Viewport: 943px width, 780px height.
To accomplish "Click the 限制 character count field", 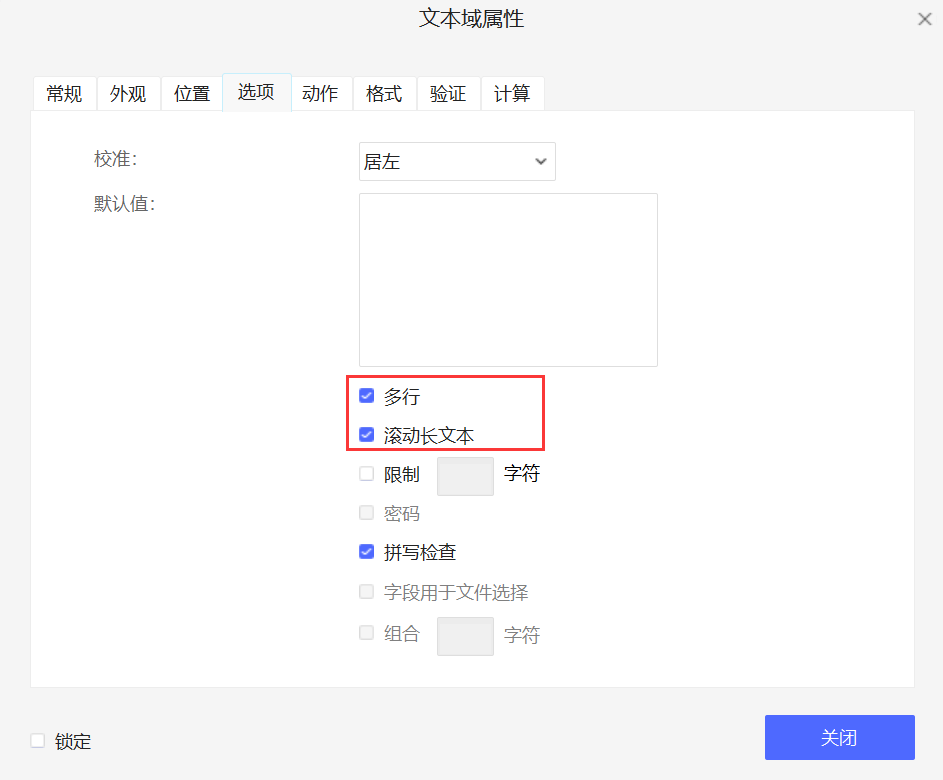I will [x=465, y=475].
